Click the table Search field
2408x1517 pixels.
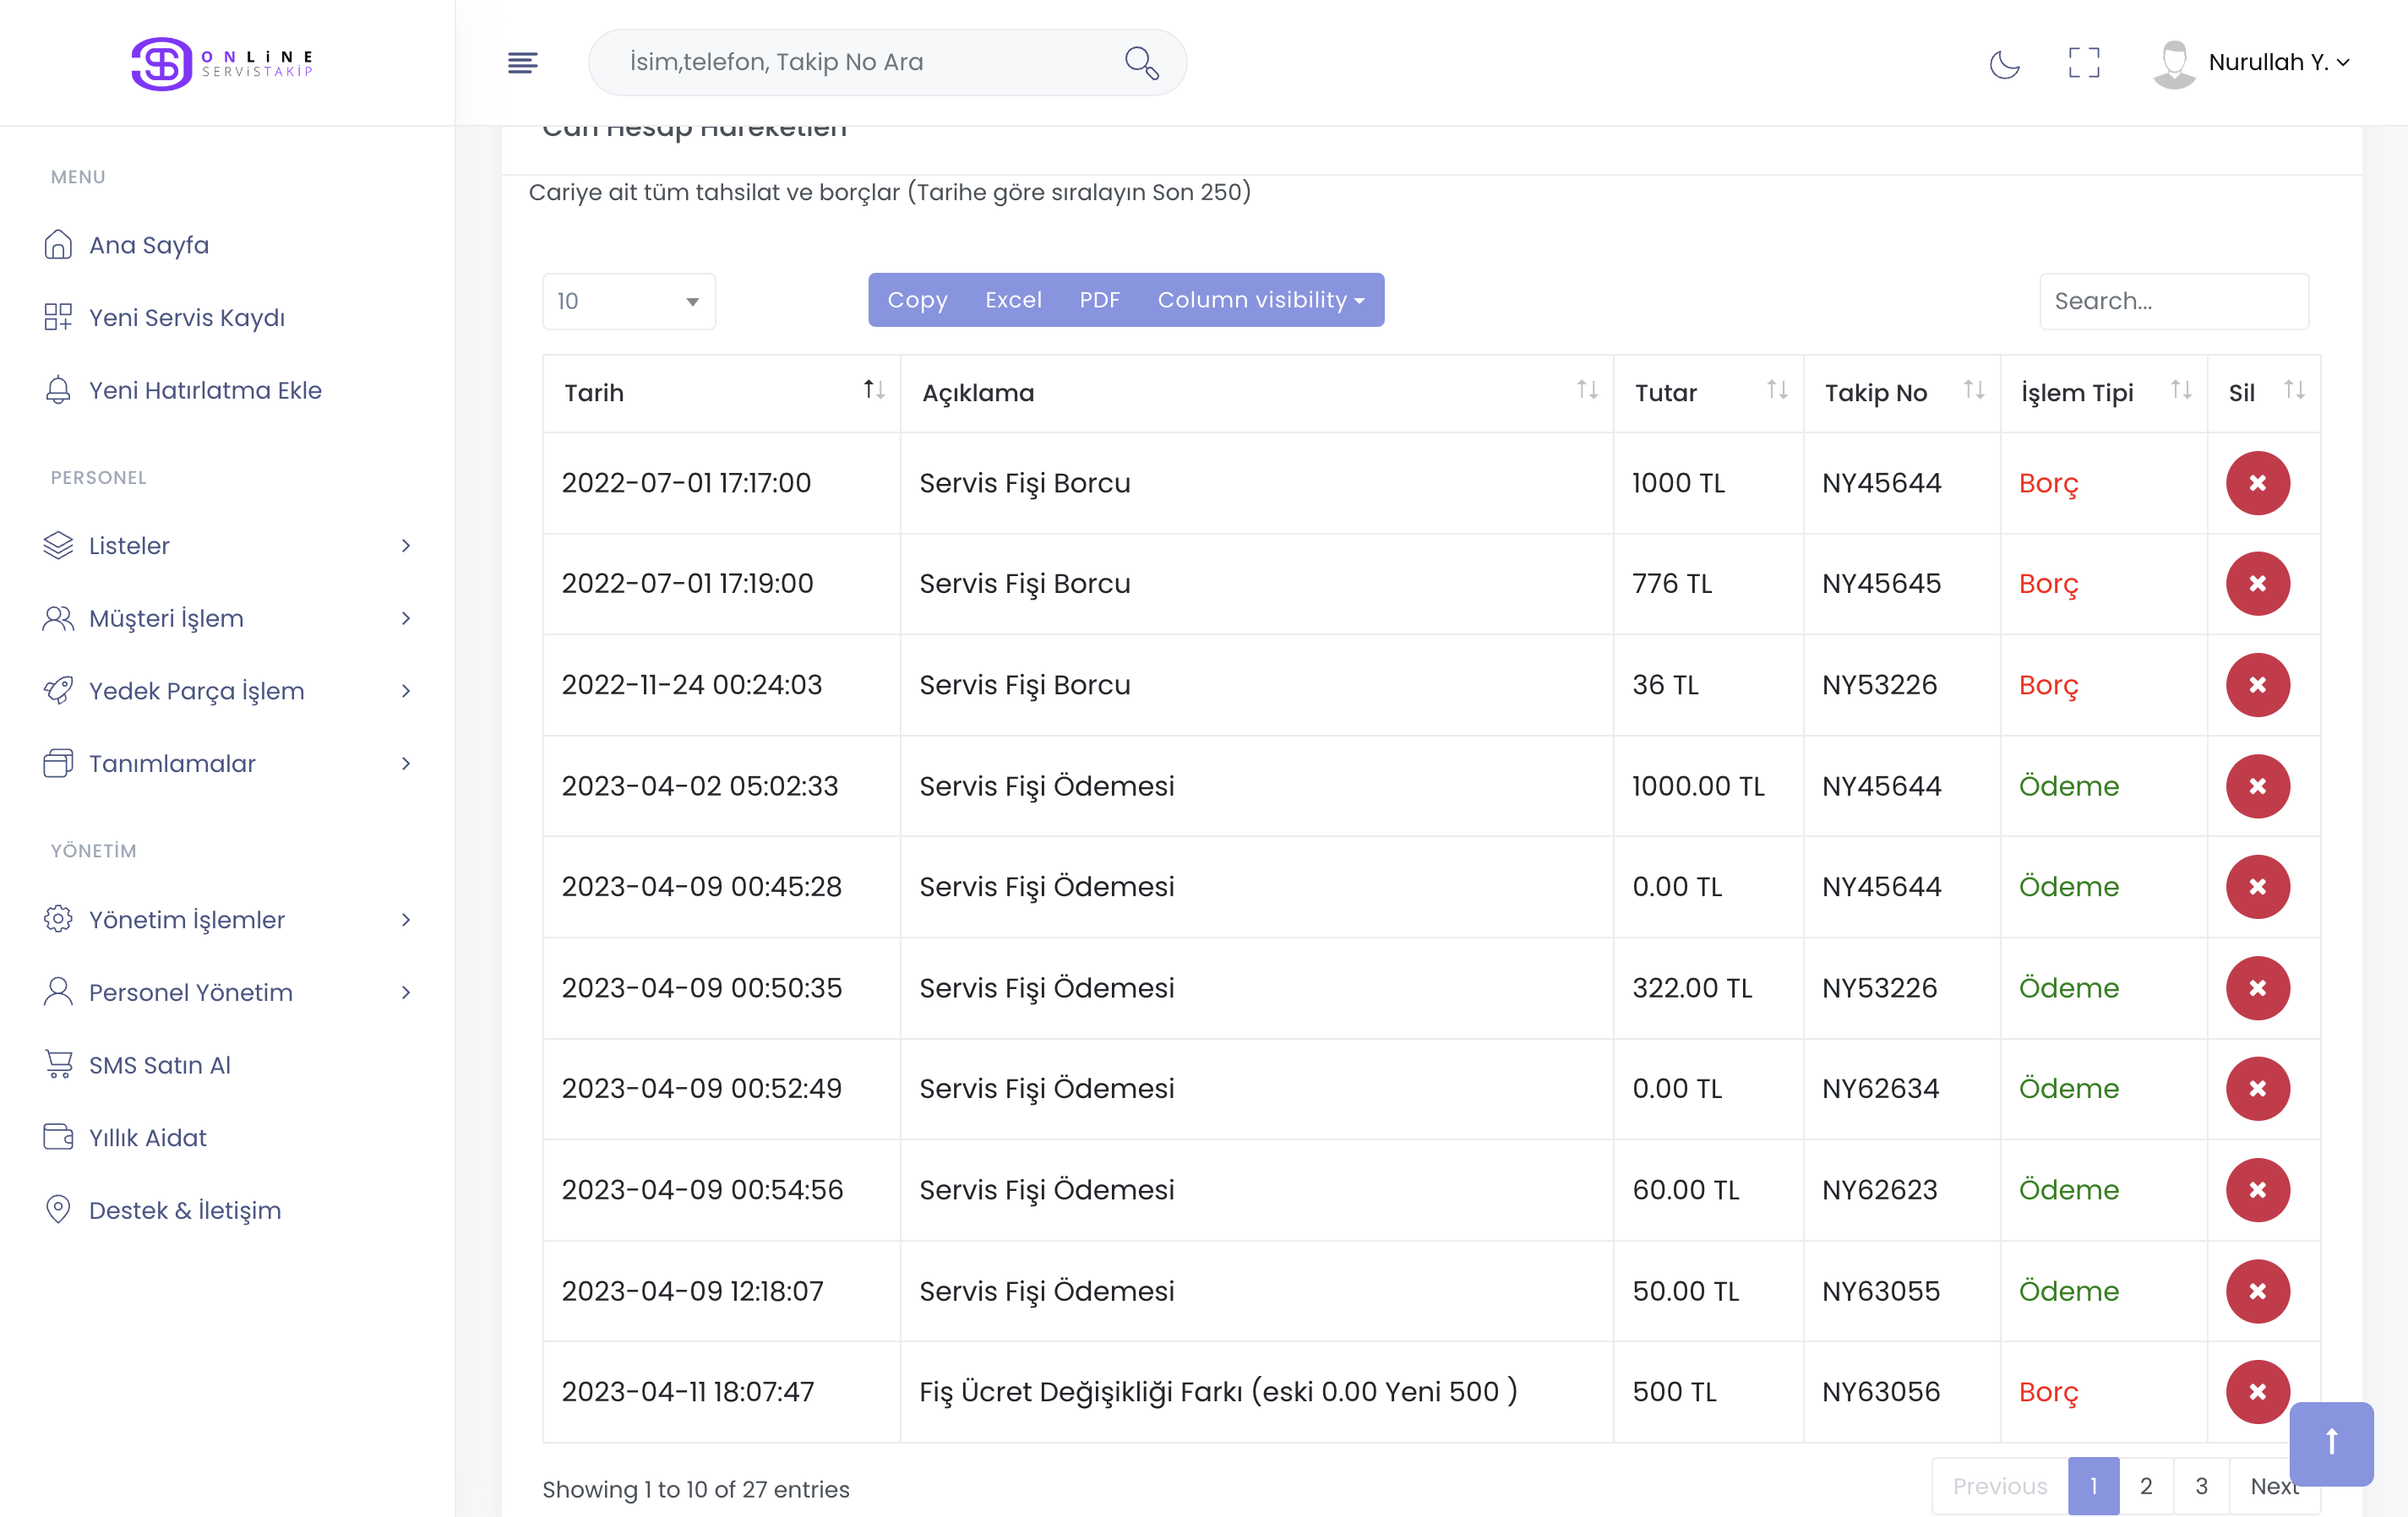click(x=2173, y=301)
